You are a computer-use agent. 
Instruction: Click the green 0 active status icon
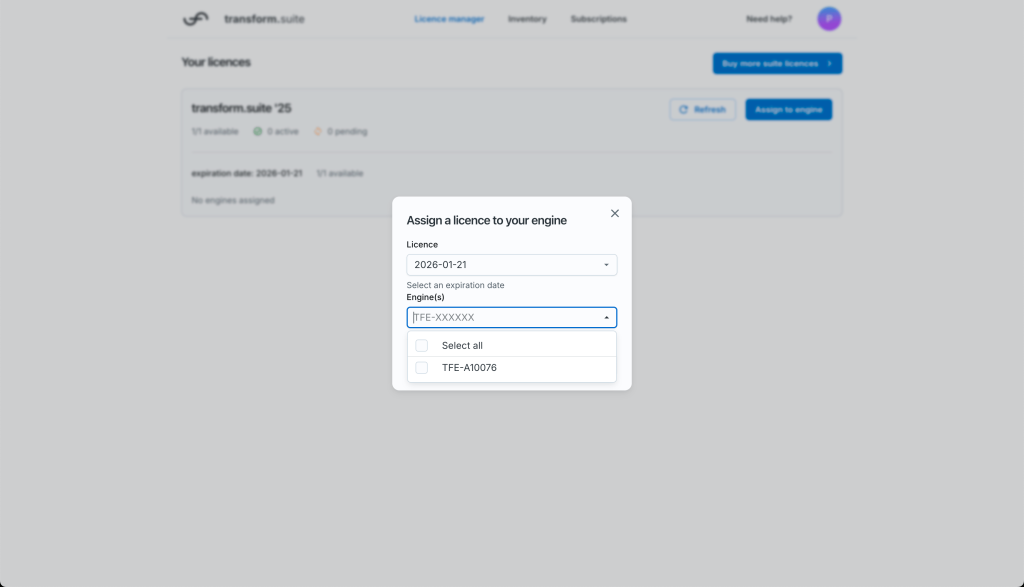coord(257,131)
